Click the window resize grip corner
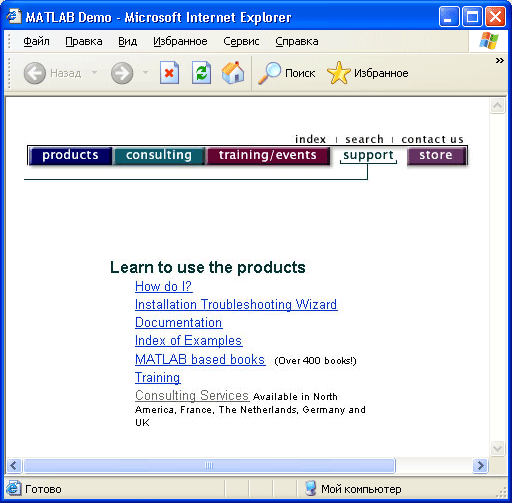 501,492
